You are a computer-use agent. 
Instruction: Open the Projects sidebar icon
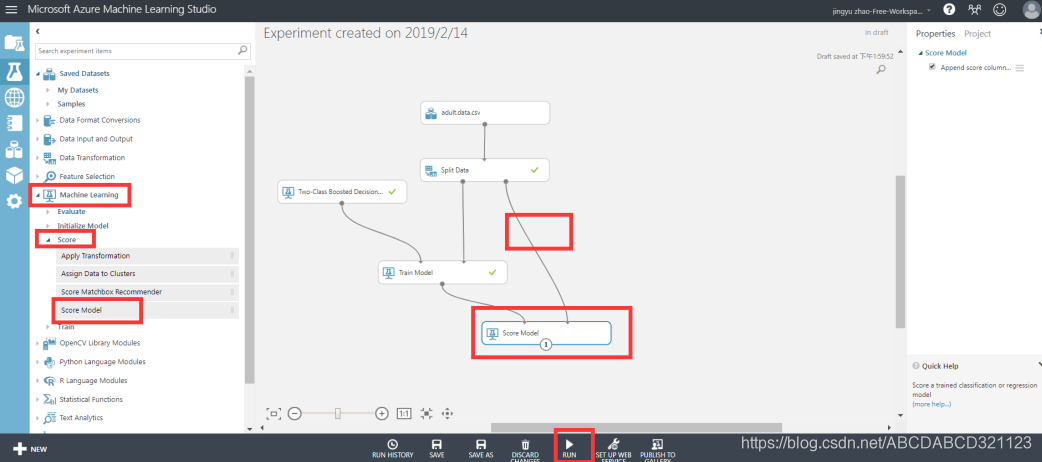tap(15, 43)
